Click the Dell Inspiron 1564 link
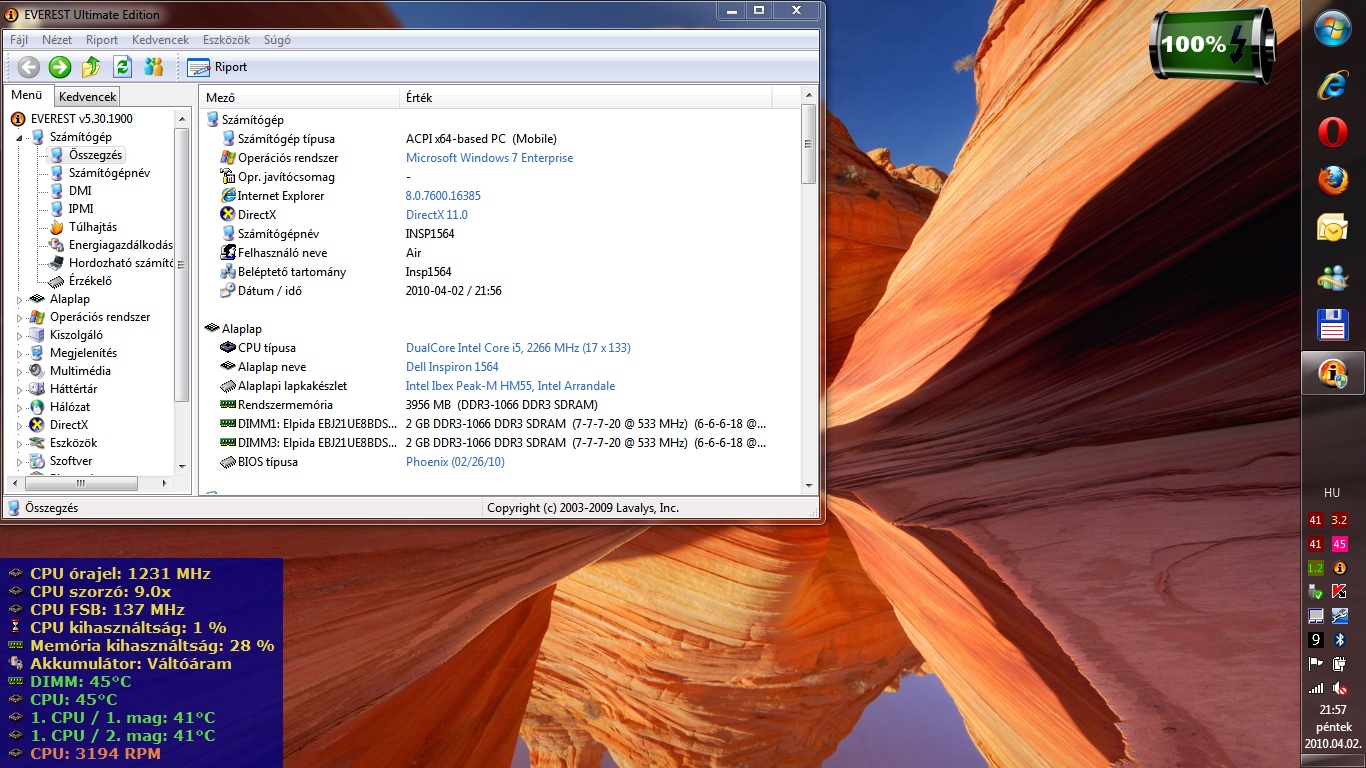 click(x=452, y=367)
